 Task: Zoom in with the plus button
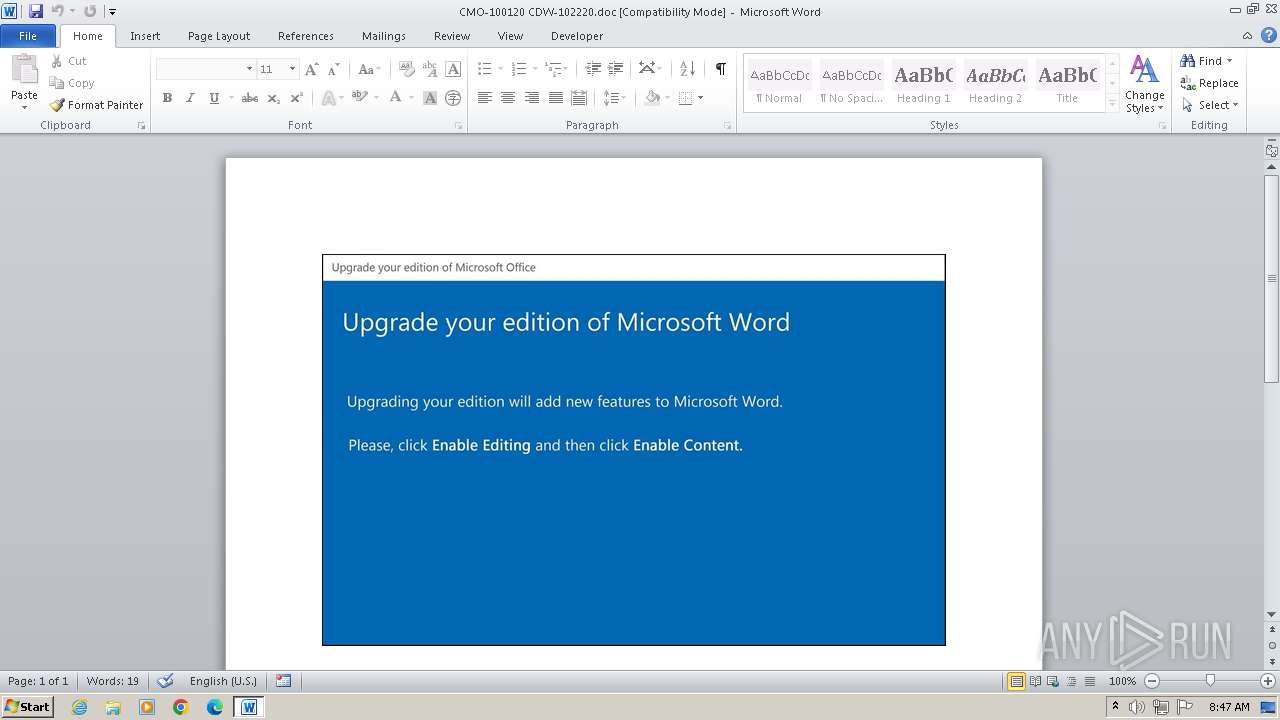(1267, 681)
